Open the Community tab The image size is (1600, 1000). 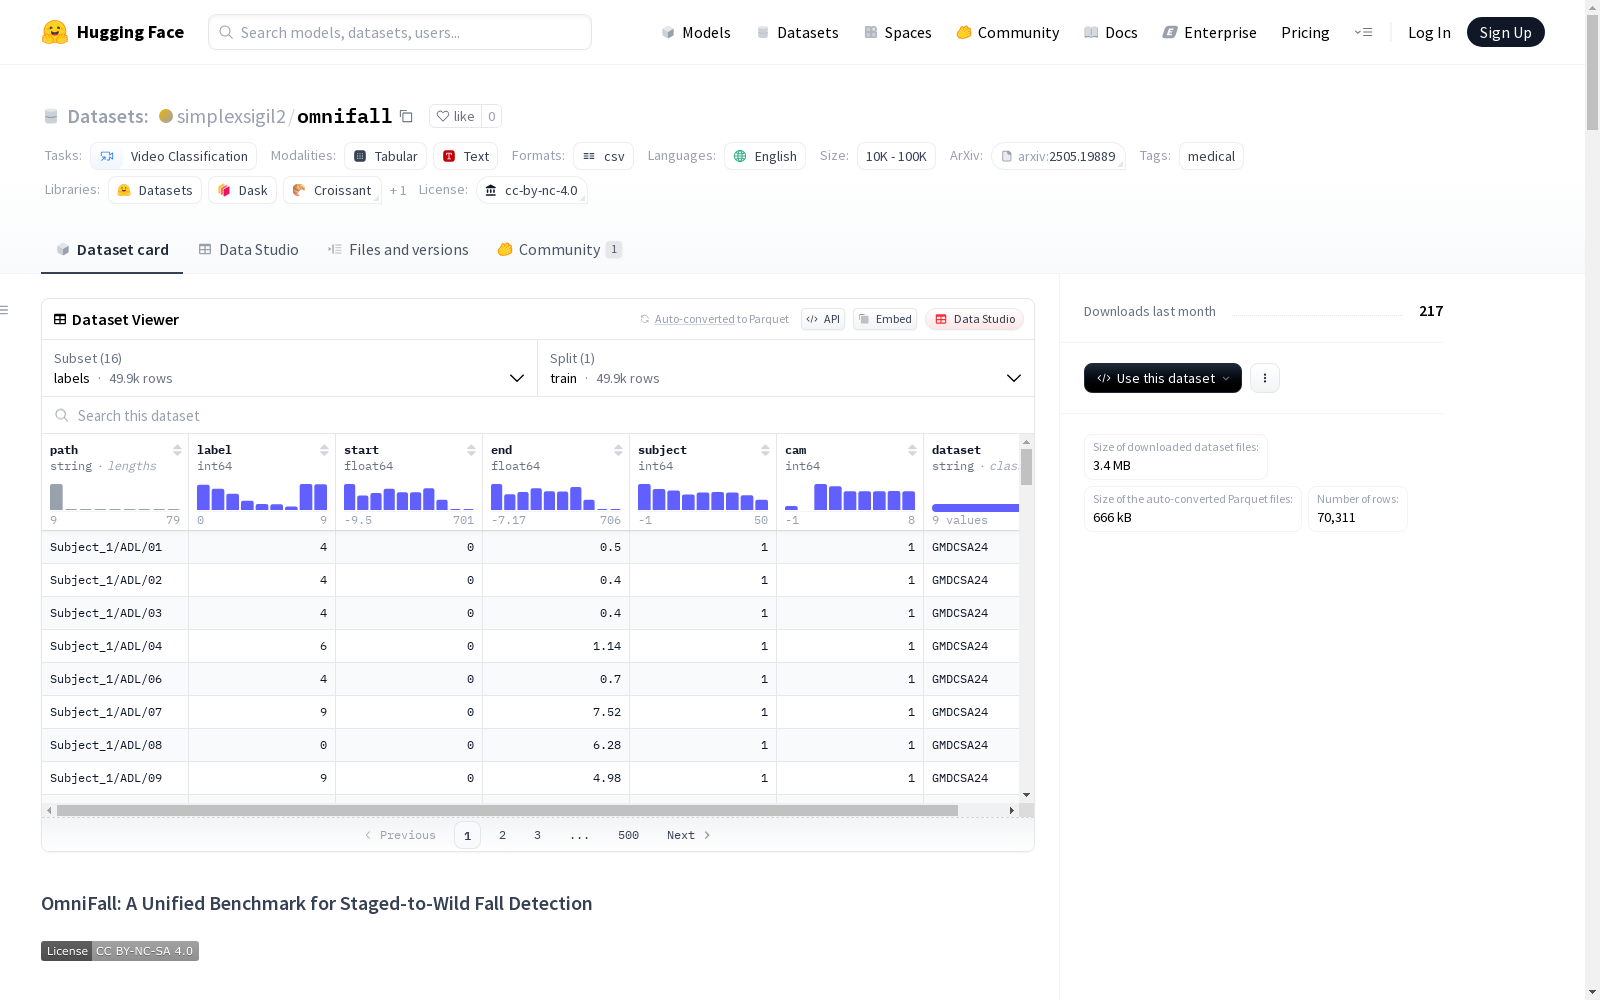(x=559, y=250)
